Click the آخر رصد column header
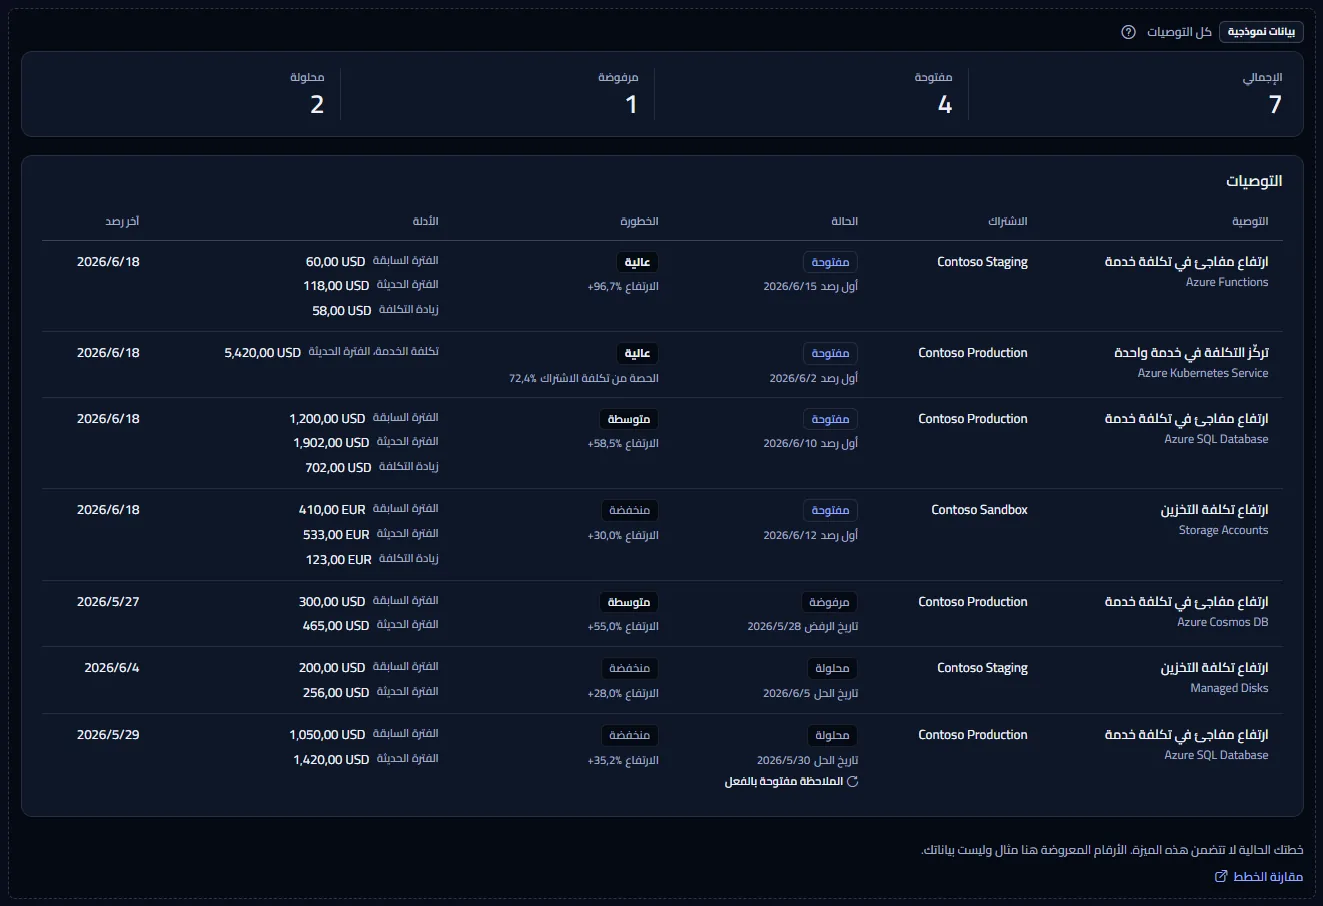Viewport: 1323px width, 906px height. pos(123,221)
